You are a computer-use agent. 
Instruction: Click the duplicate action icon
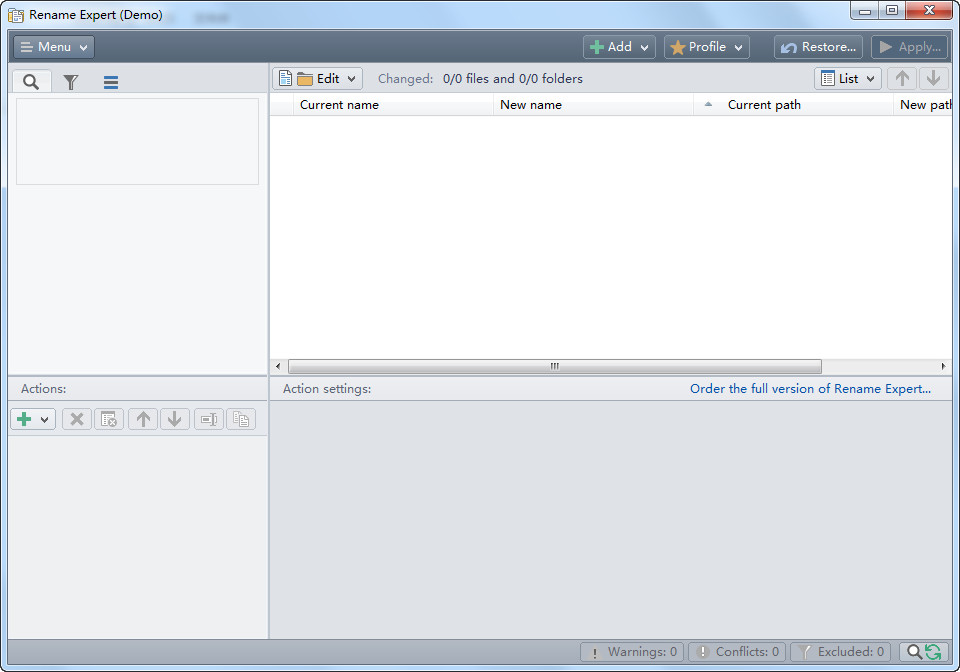pos(241,419)
